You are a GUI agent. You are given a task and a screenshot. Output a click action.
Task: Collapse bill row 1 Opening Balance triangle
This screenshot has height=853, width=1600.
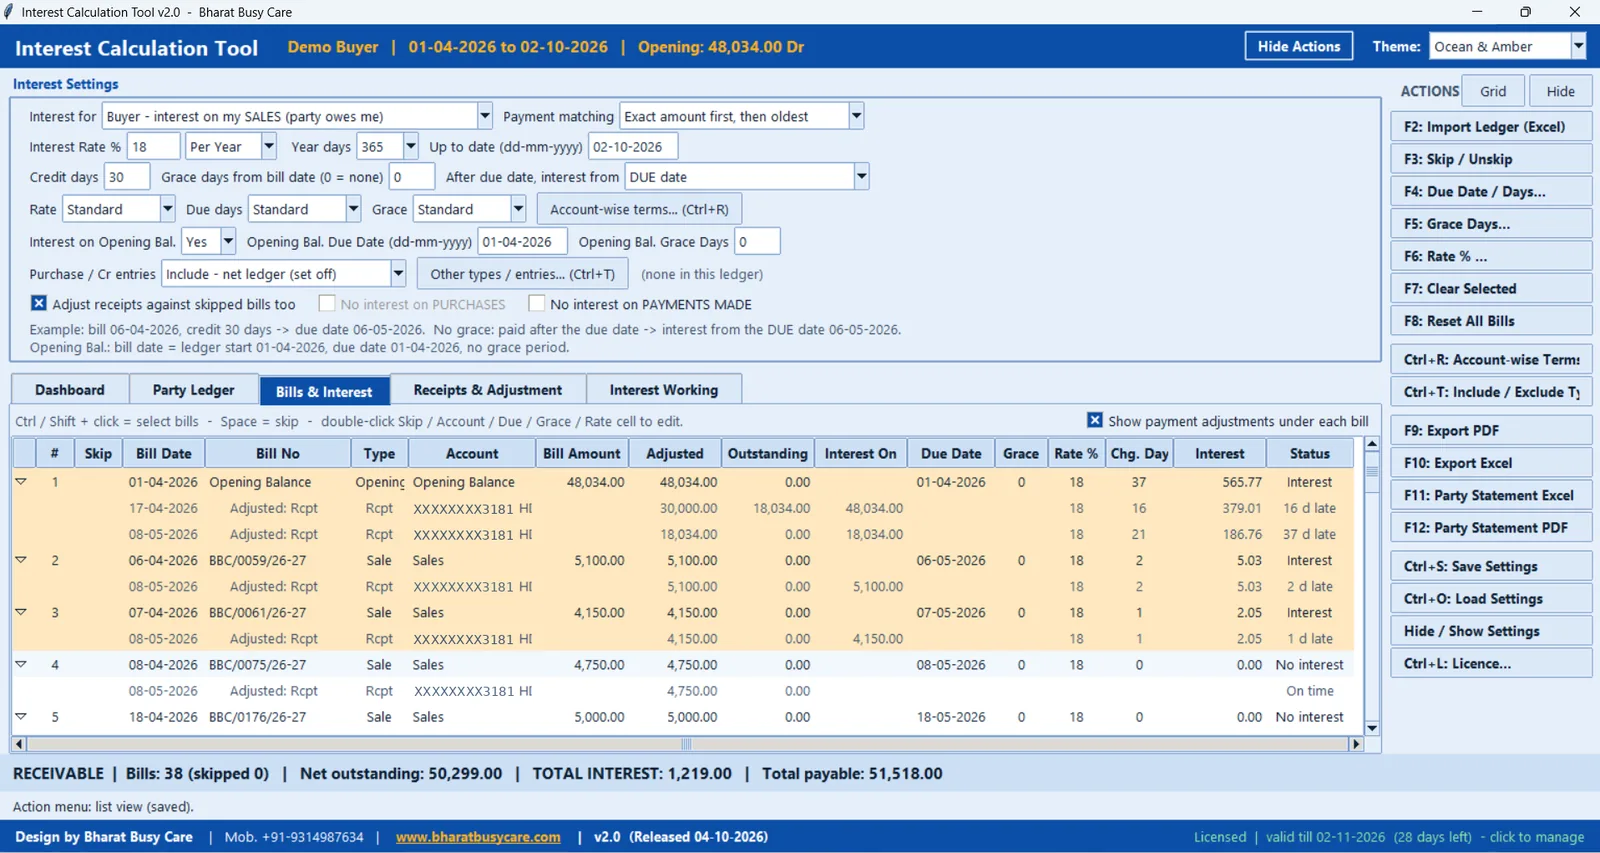21,481
